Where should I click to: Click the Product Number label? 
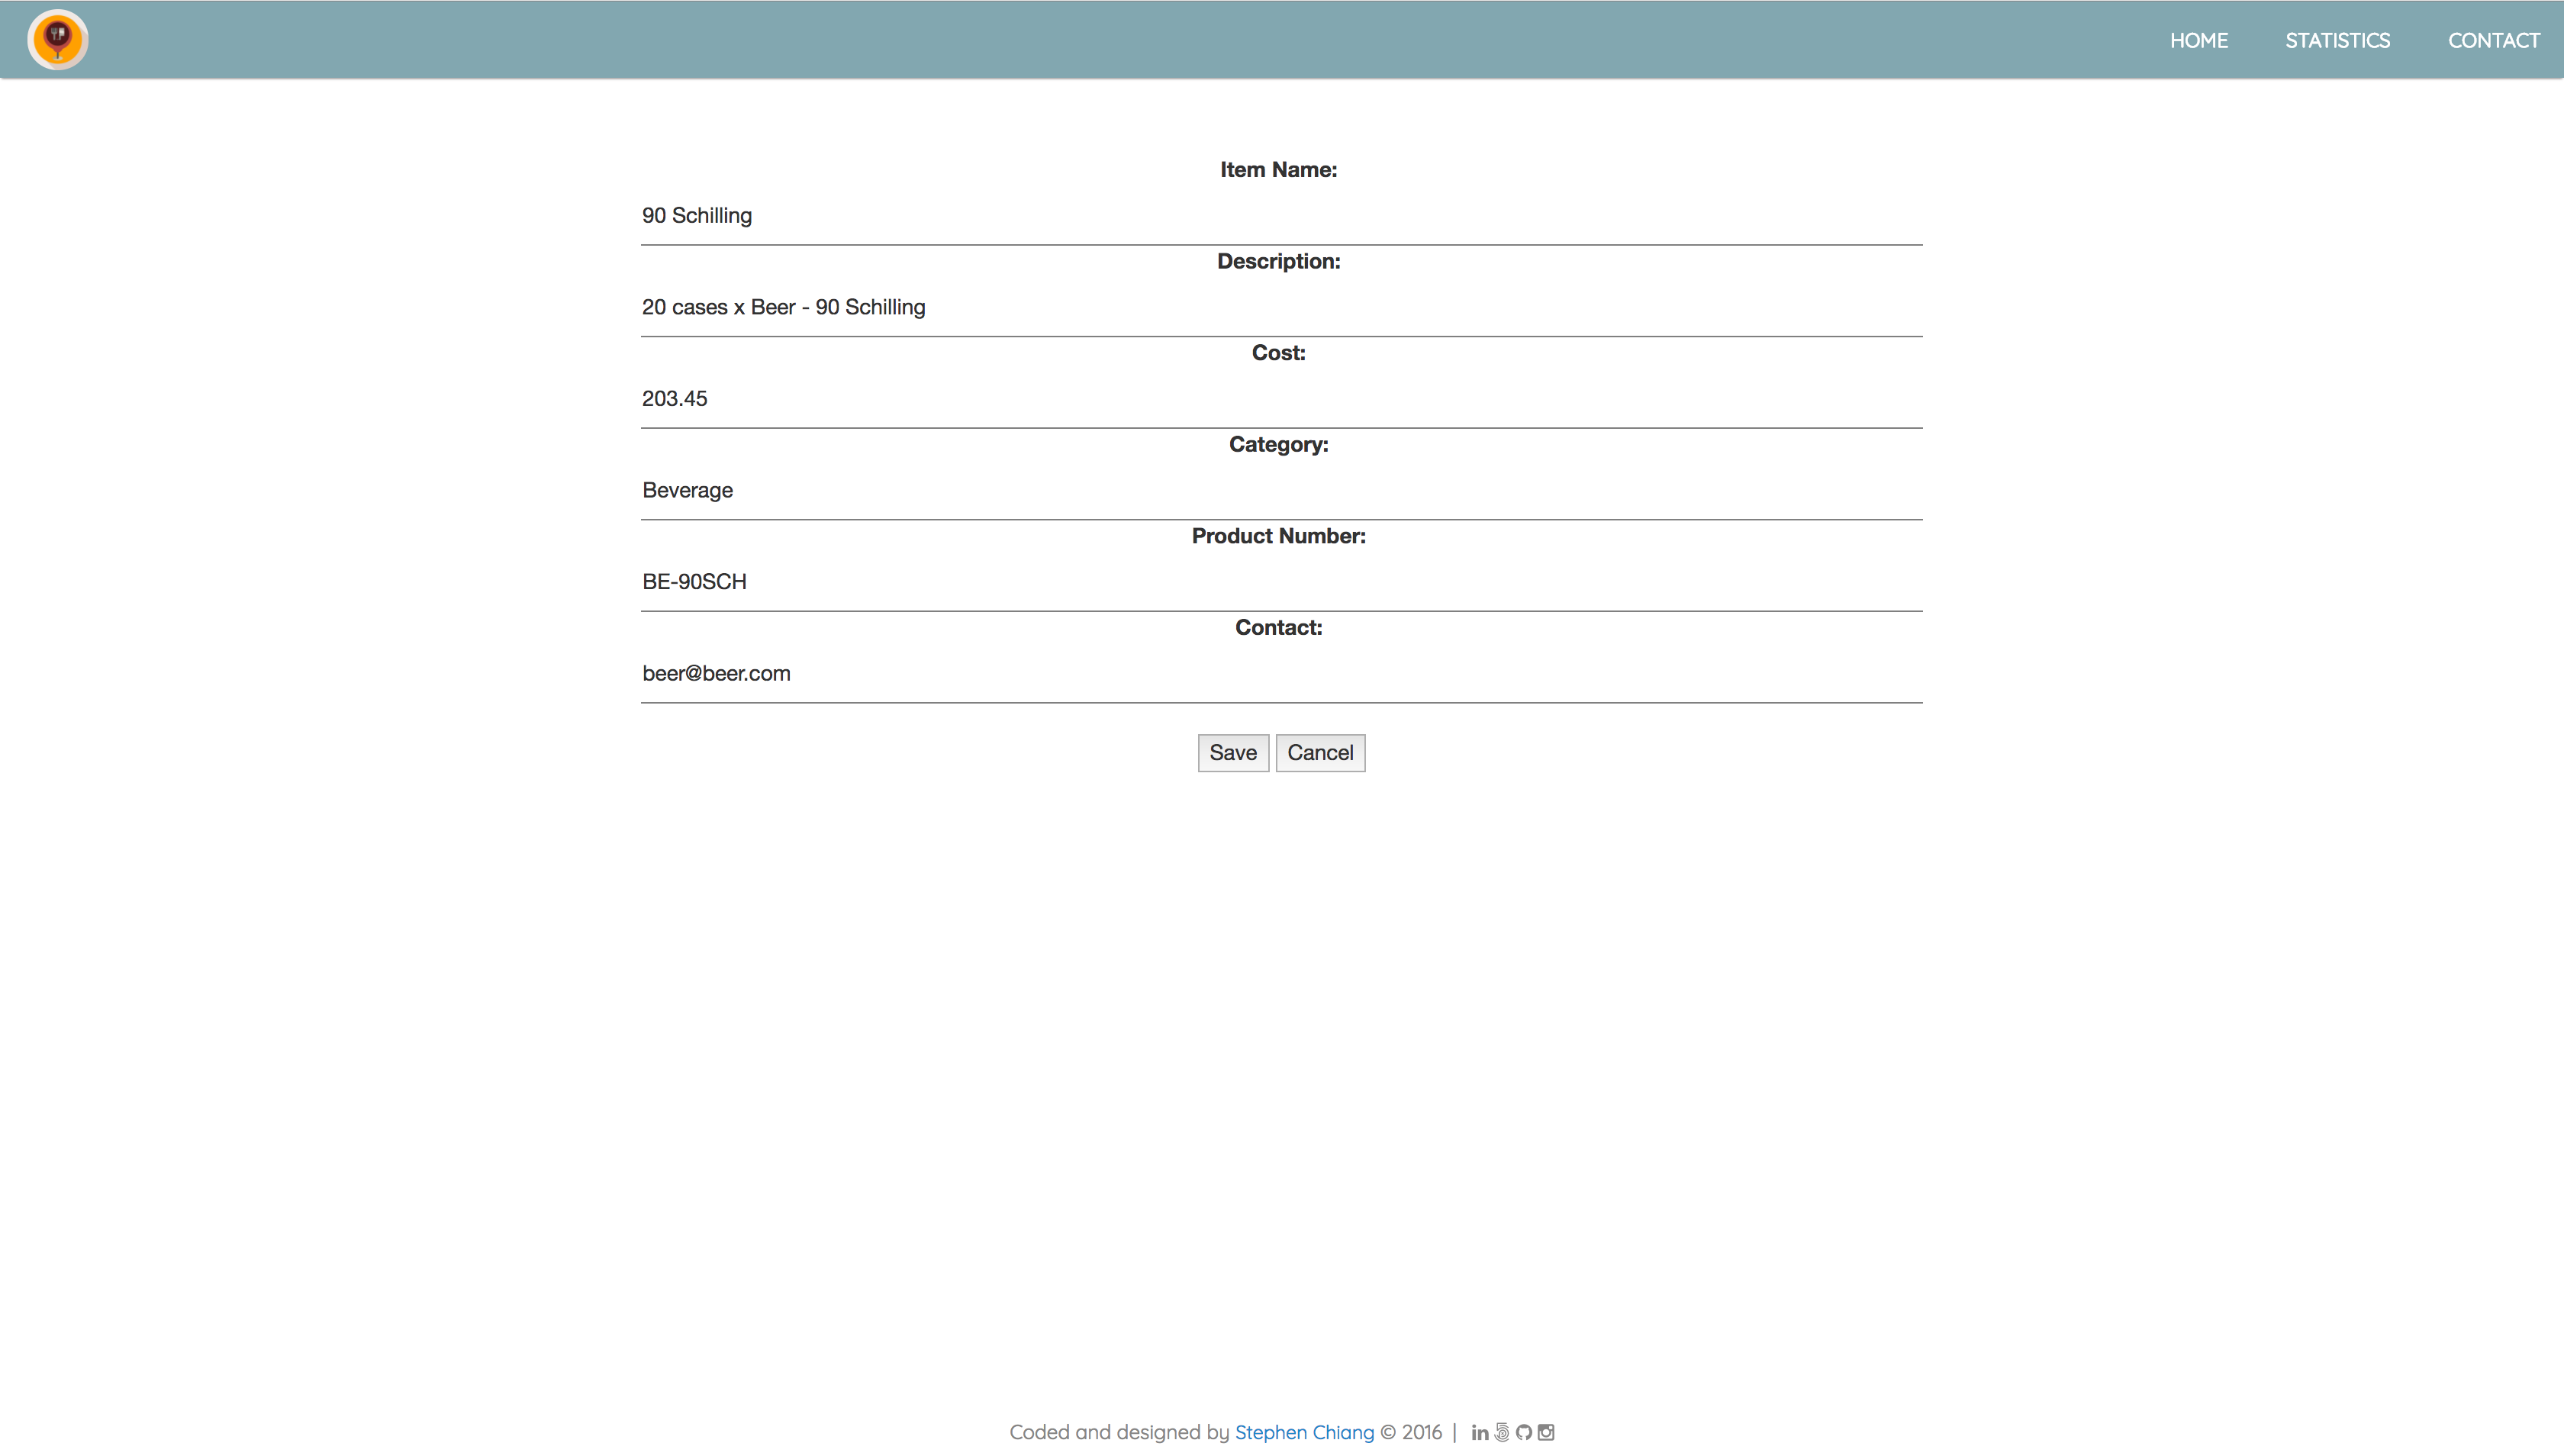pos(1278,536)
